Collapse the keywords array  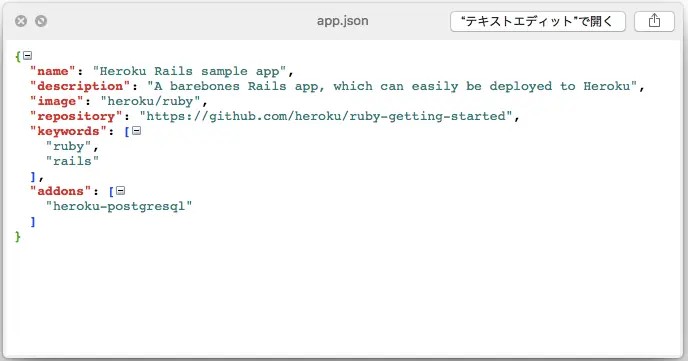[136, 131]
